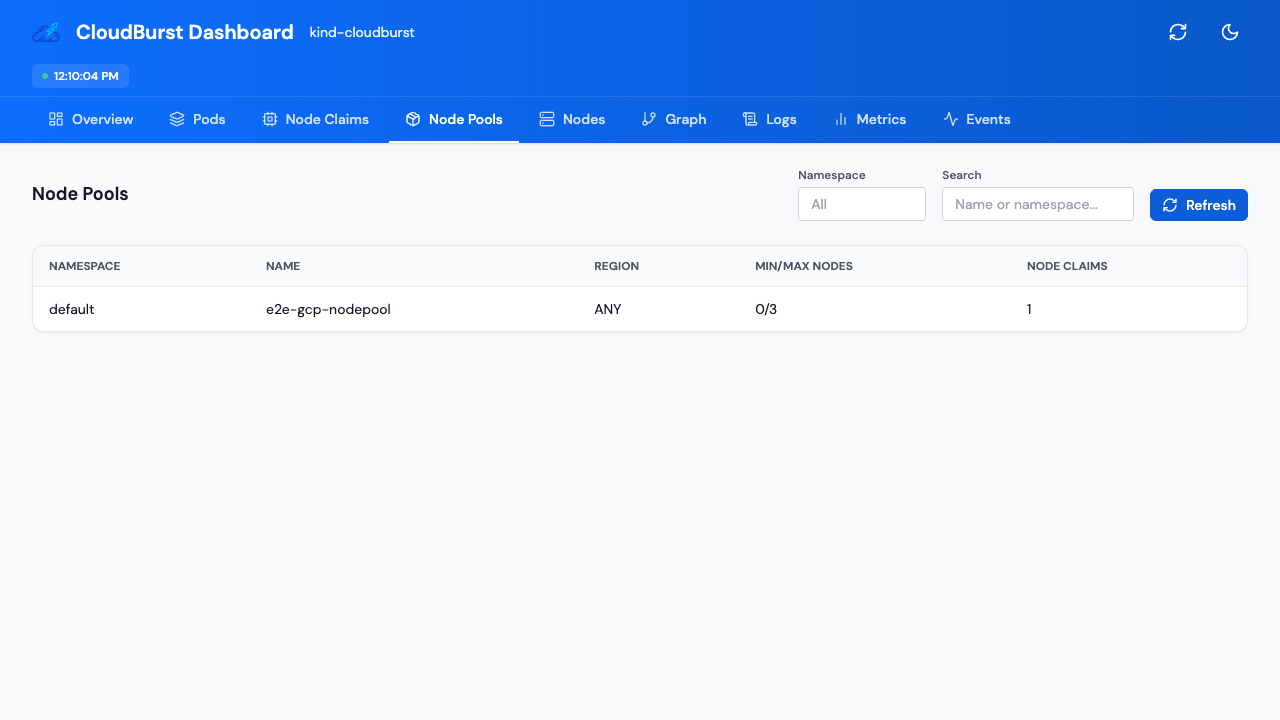Switch to the Node Pools tab
Screen dimensions: 1280x720
454,119
